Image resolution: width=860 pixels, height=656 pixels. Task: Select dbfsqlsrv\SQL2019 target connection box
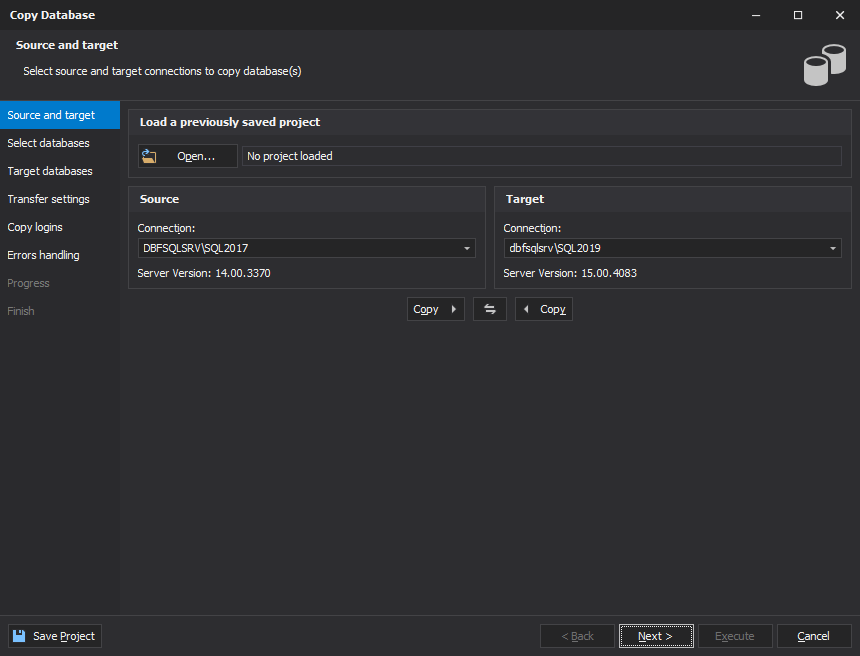[672, 248]
